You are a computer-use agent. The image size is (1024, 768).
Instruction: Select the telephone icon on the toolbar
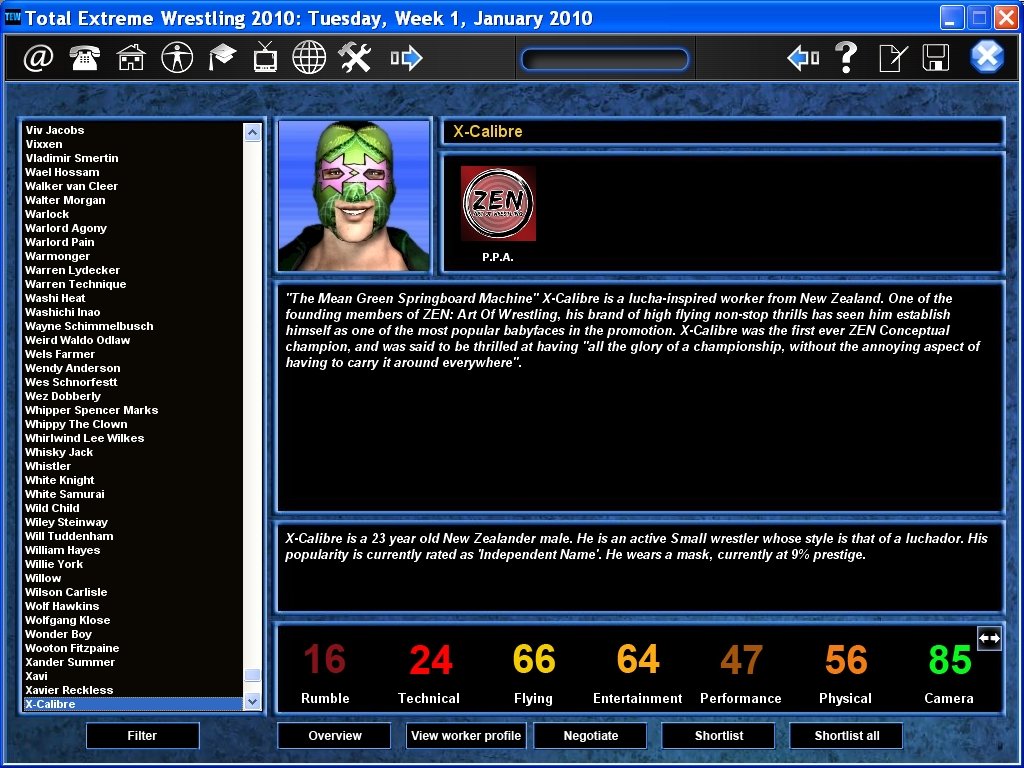coord(84,57)
